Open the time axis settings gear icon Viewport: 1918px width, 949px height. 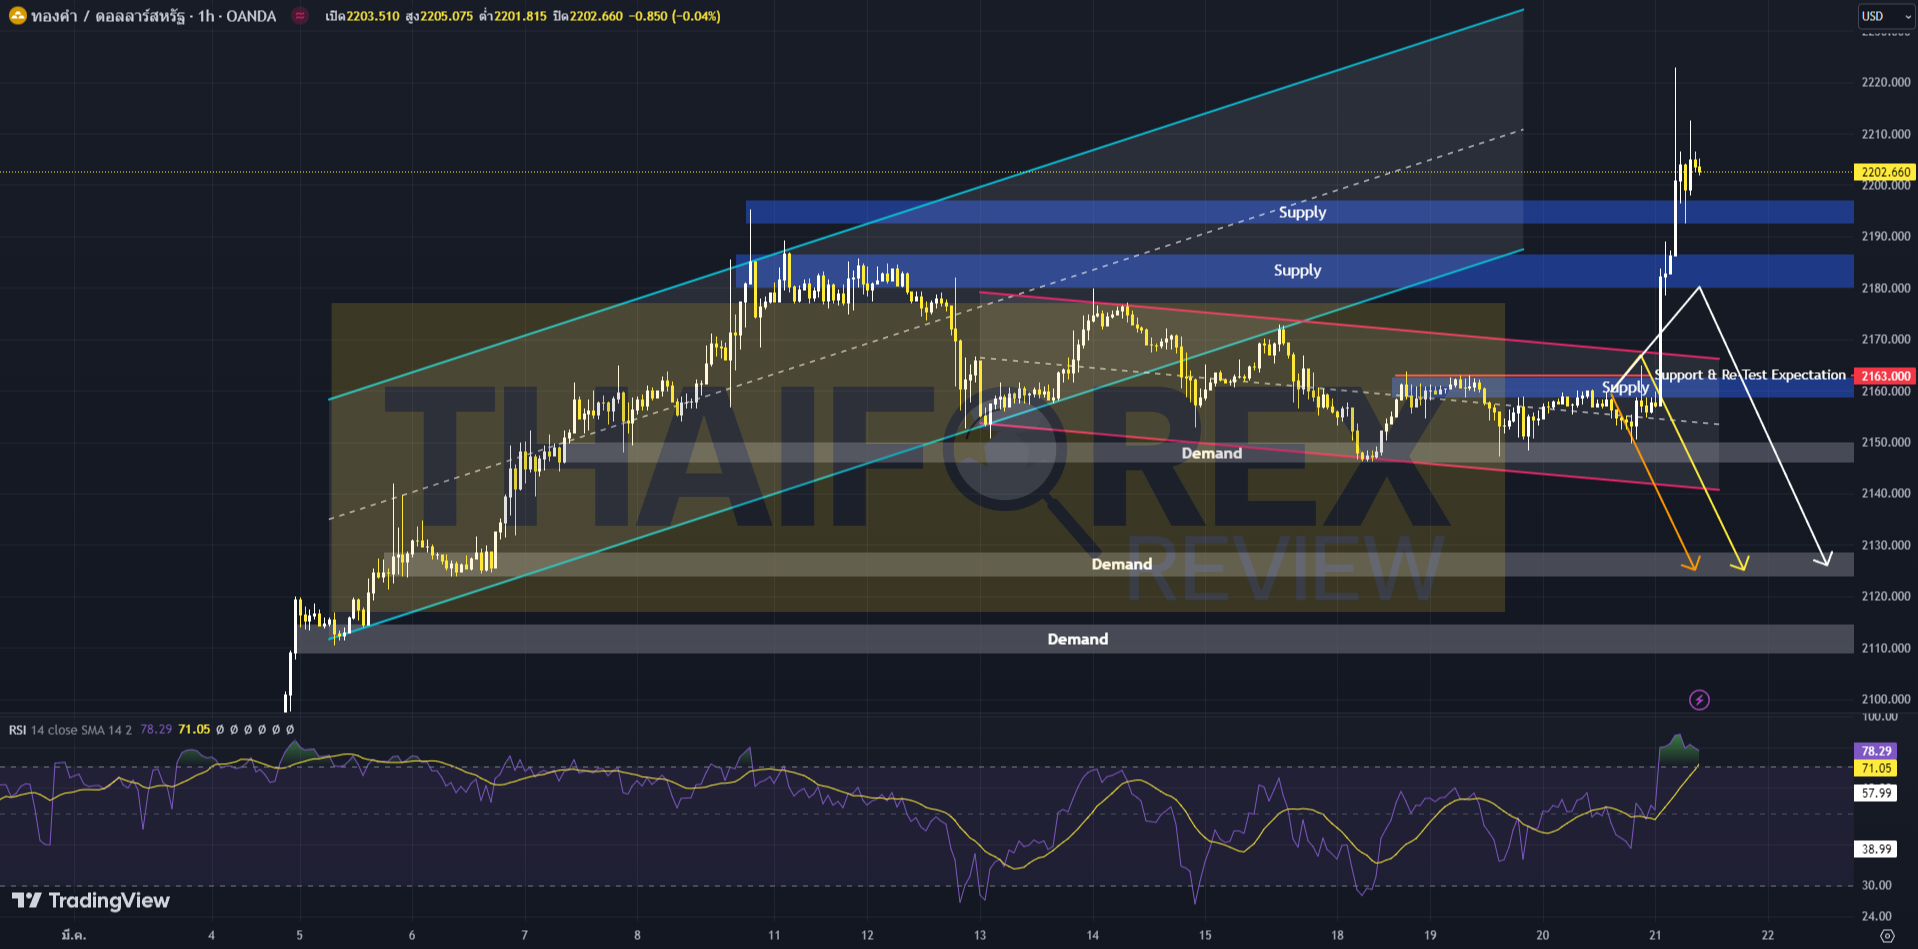pos(1887,936)
